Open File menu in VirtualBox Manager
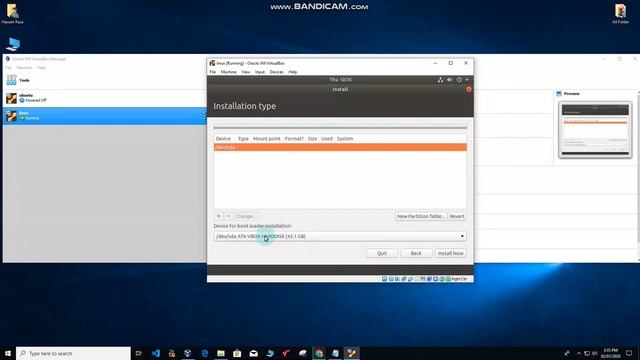The height and width of the screenshot is (360, 640). (x=8, y=68)
